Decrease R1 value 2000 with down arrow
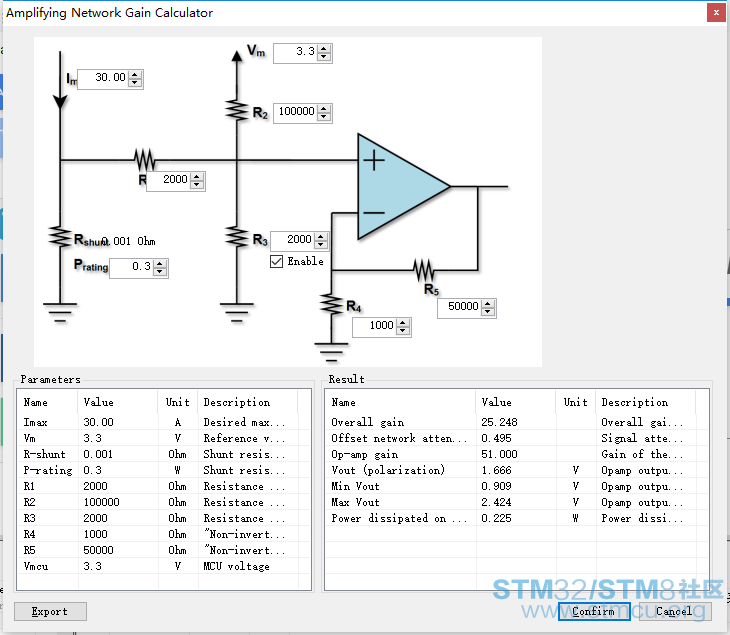The height and width of the screenshot is (635, 730). [196, 185]
